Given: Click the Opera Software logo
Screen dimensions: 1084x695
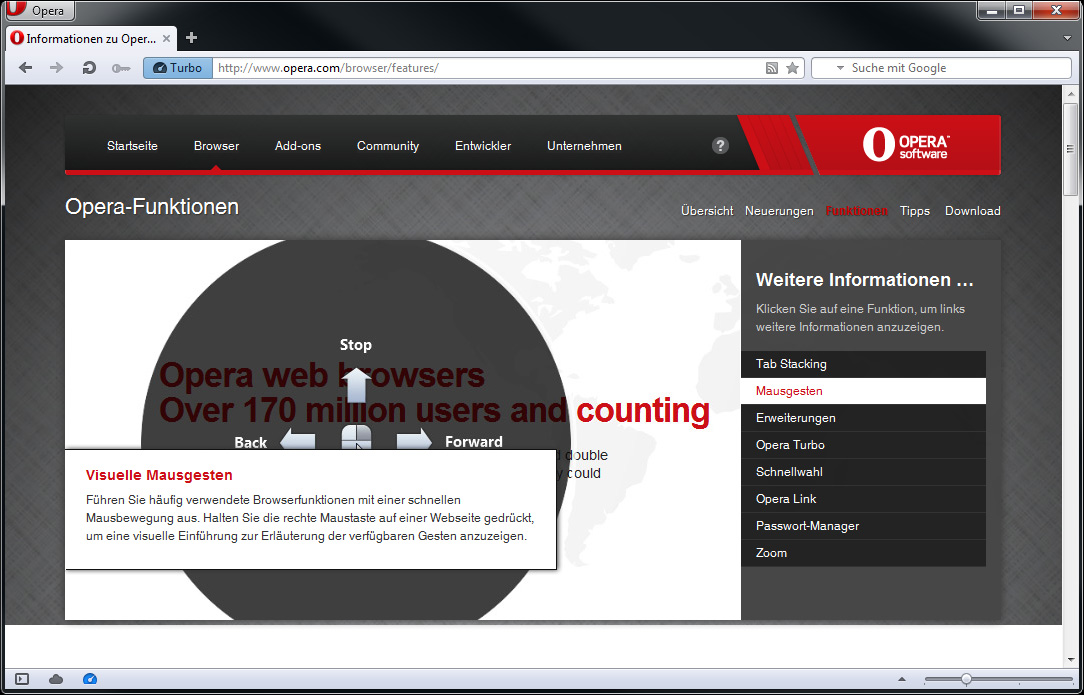Looking at the screenshot, I should (x=906, y=145).
